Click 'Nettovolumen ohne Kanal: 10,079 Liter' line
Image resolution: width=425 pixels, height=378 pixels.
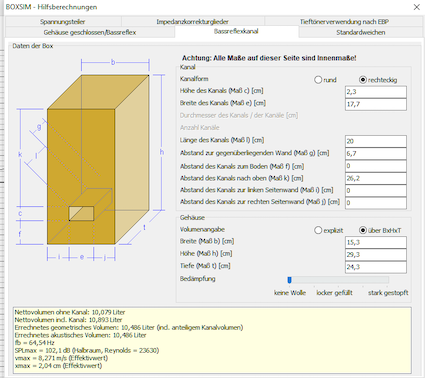70,312
